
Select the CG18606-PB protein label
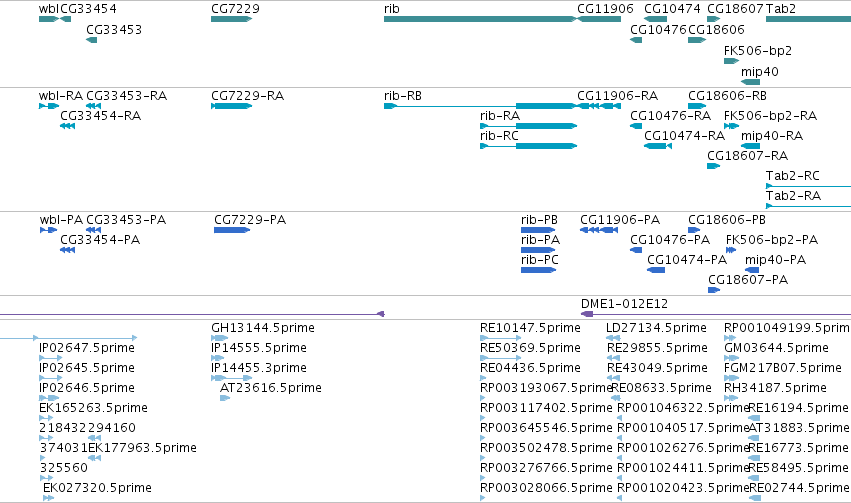click(727, 220)
